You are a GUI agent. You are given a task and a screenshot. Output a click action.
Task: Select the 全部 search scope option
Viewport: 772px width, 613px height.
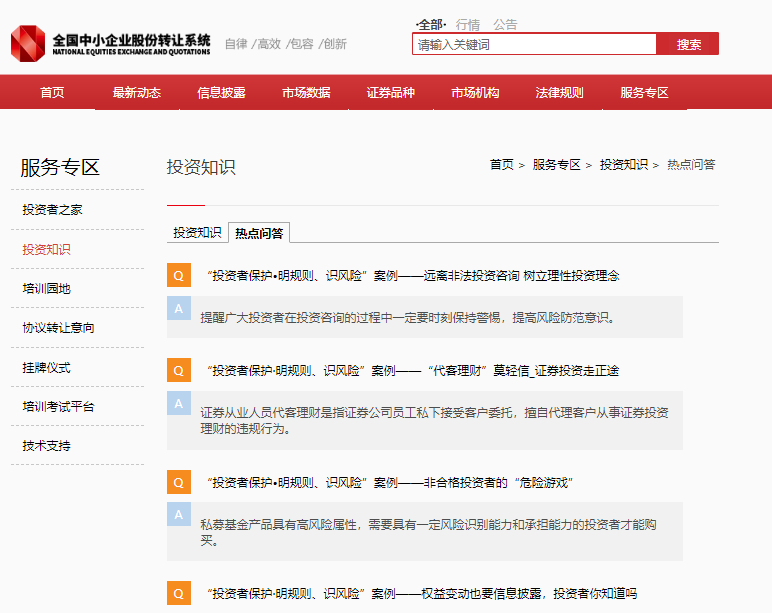coord(429,24)
